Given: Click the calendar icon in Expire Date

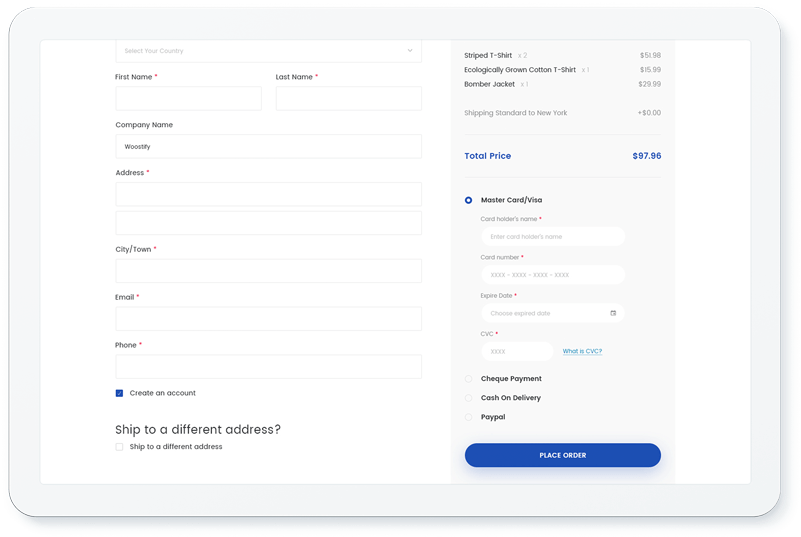Looking at the screenshot, I should 613,313.
